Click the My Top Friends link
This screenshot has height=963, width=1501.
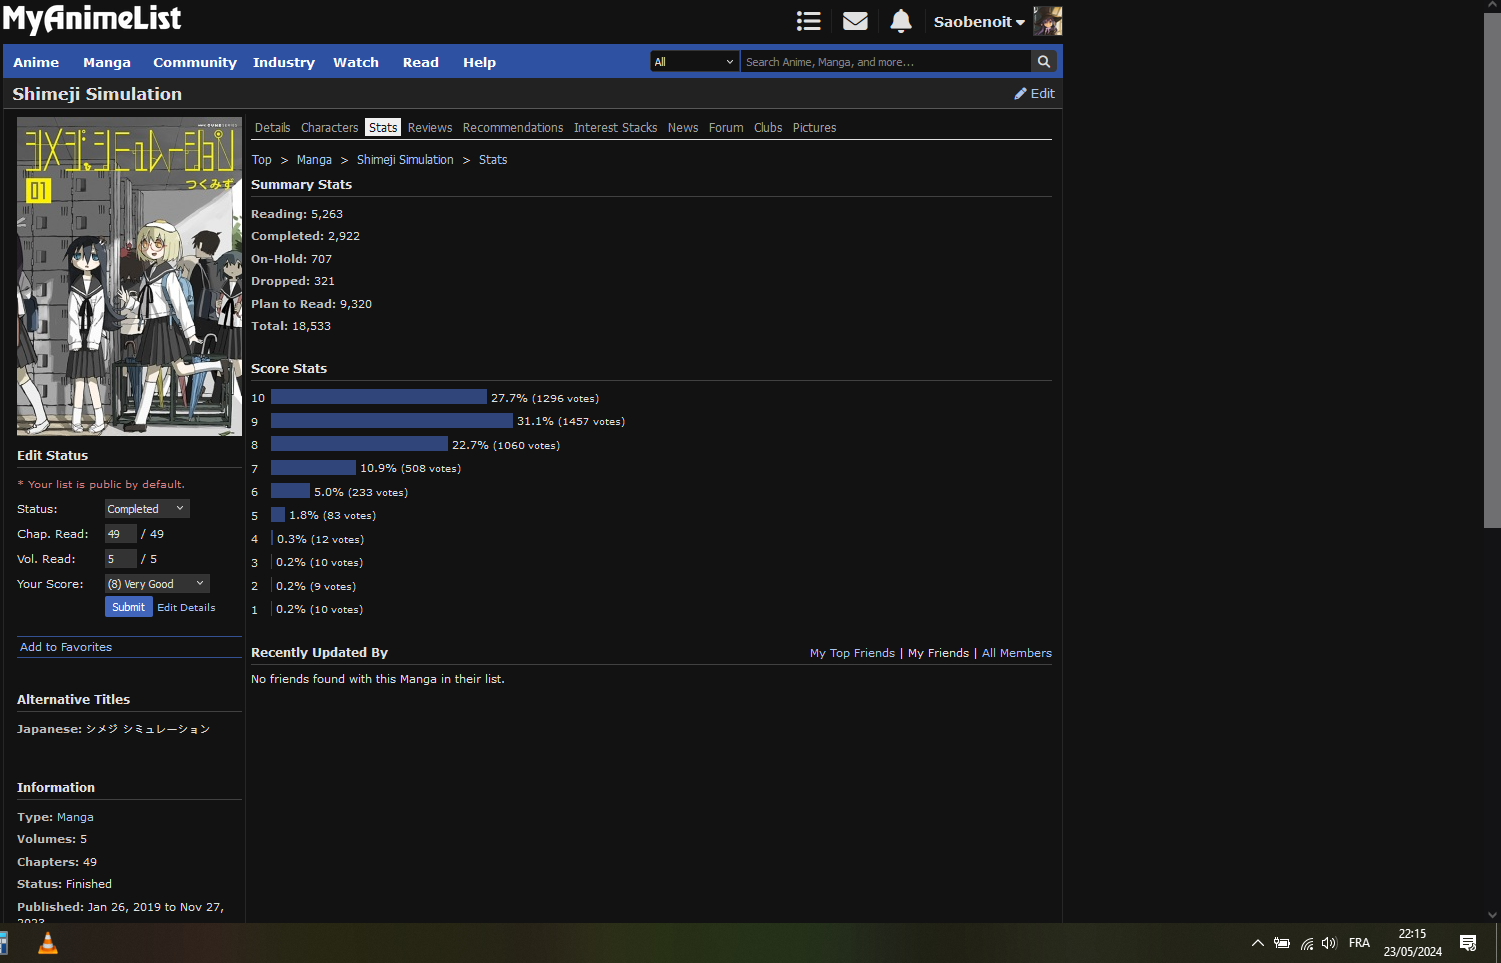(x=852, y=653)
